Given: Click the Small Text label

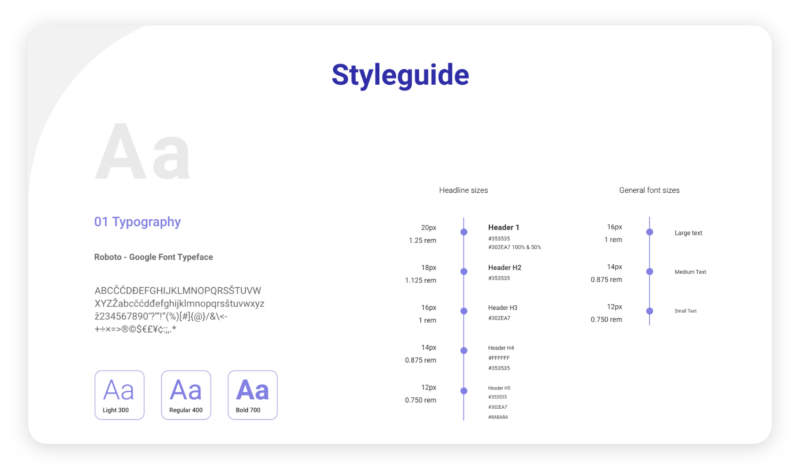Looking at the screenshot, I should [685, 311].
